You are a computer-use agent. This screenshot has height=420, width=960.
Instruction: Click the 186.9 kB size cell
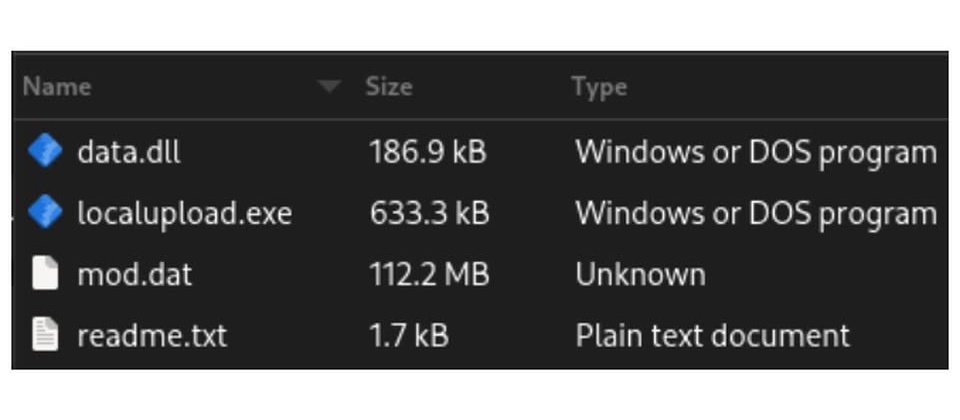pyautogui.click(x=428, y=151)
